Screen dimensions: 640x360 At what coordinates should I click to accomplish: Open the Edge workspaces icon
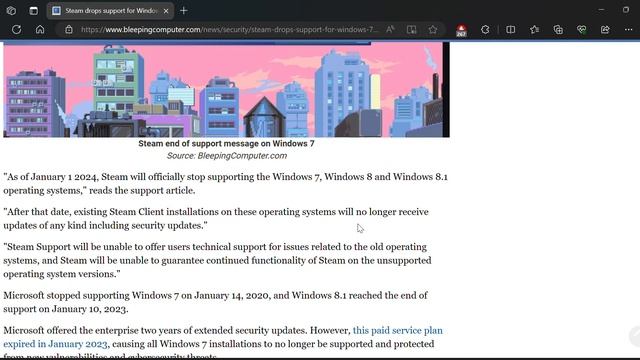11,11
